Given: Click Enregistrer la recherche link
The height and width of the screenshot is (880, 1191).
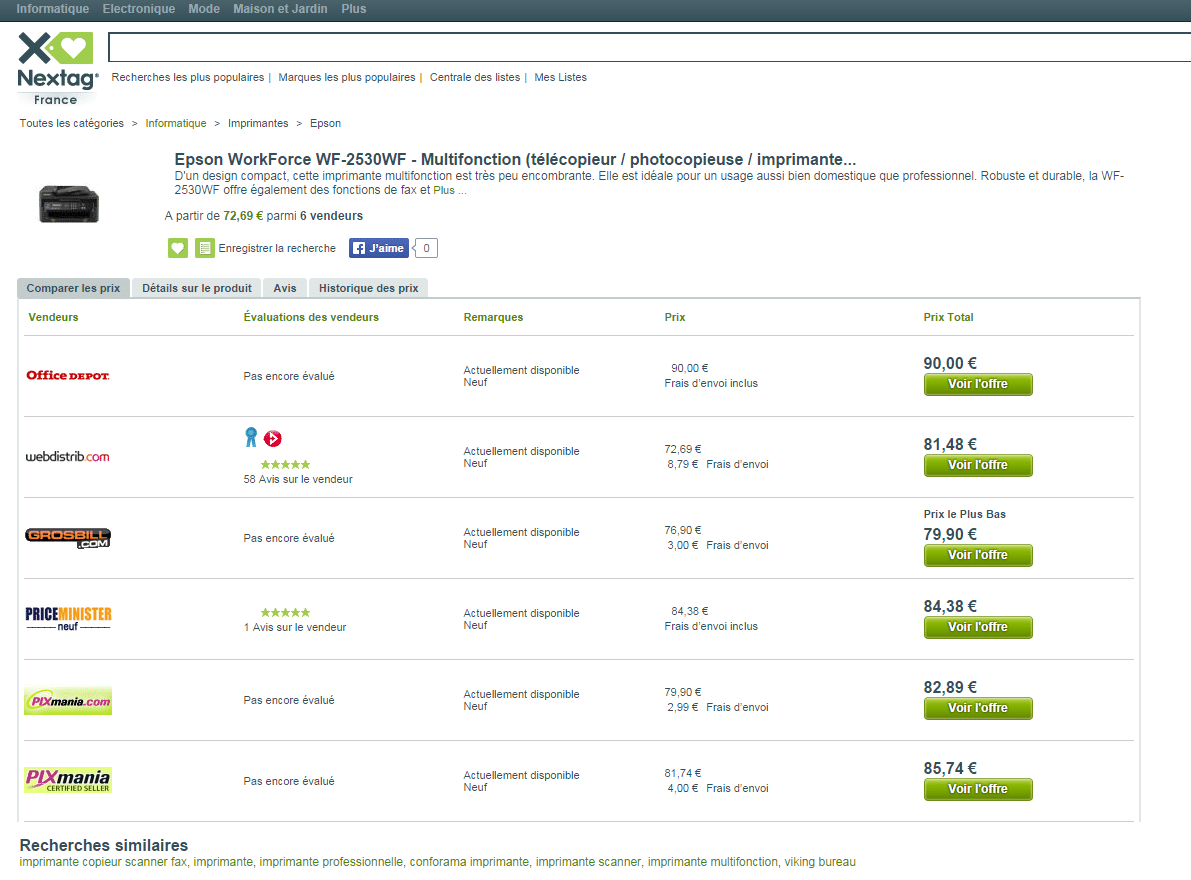Looking at the screenshot, I should click(x=277, y=248).
